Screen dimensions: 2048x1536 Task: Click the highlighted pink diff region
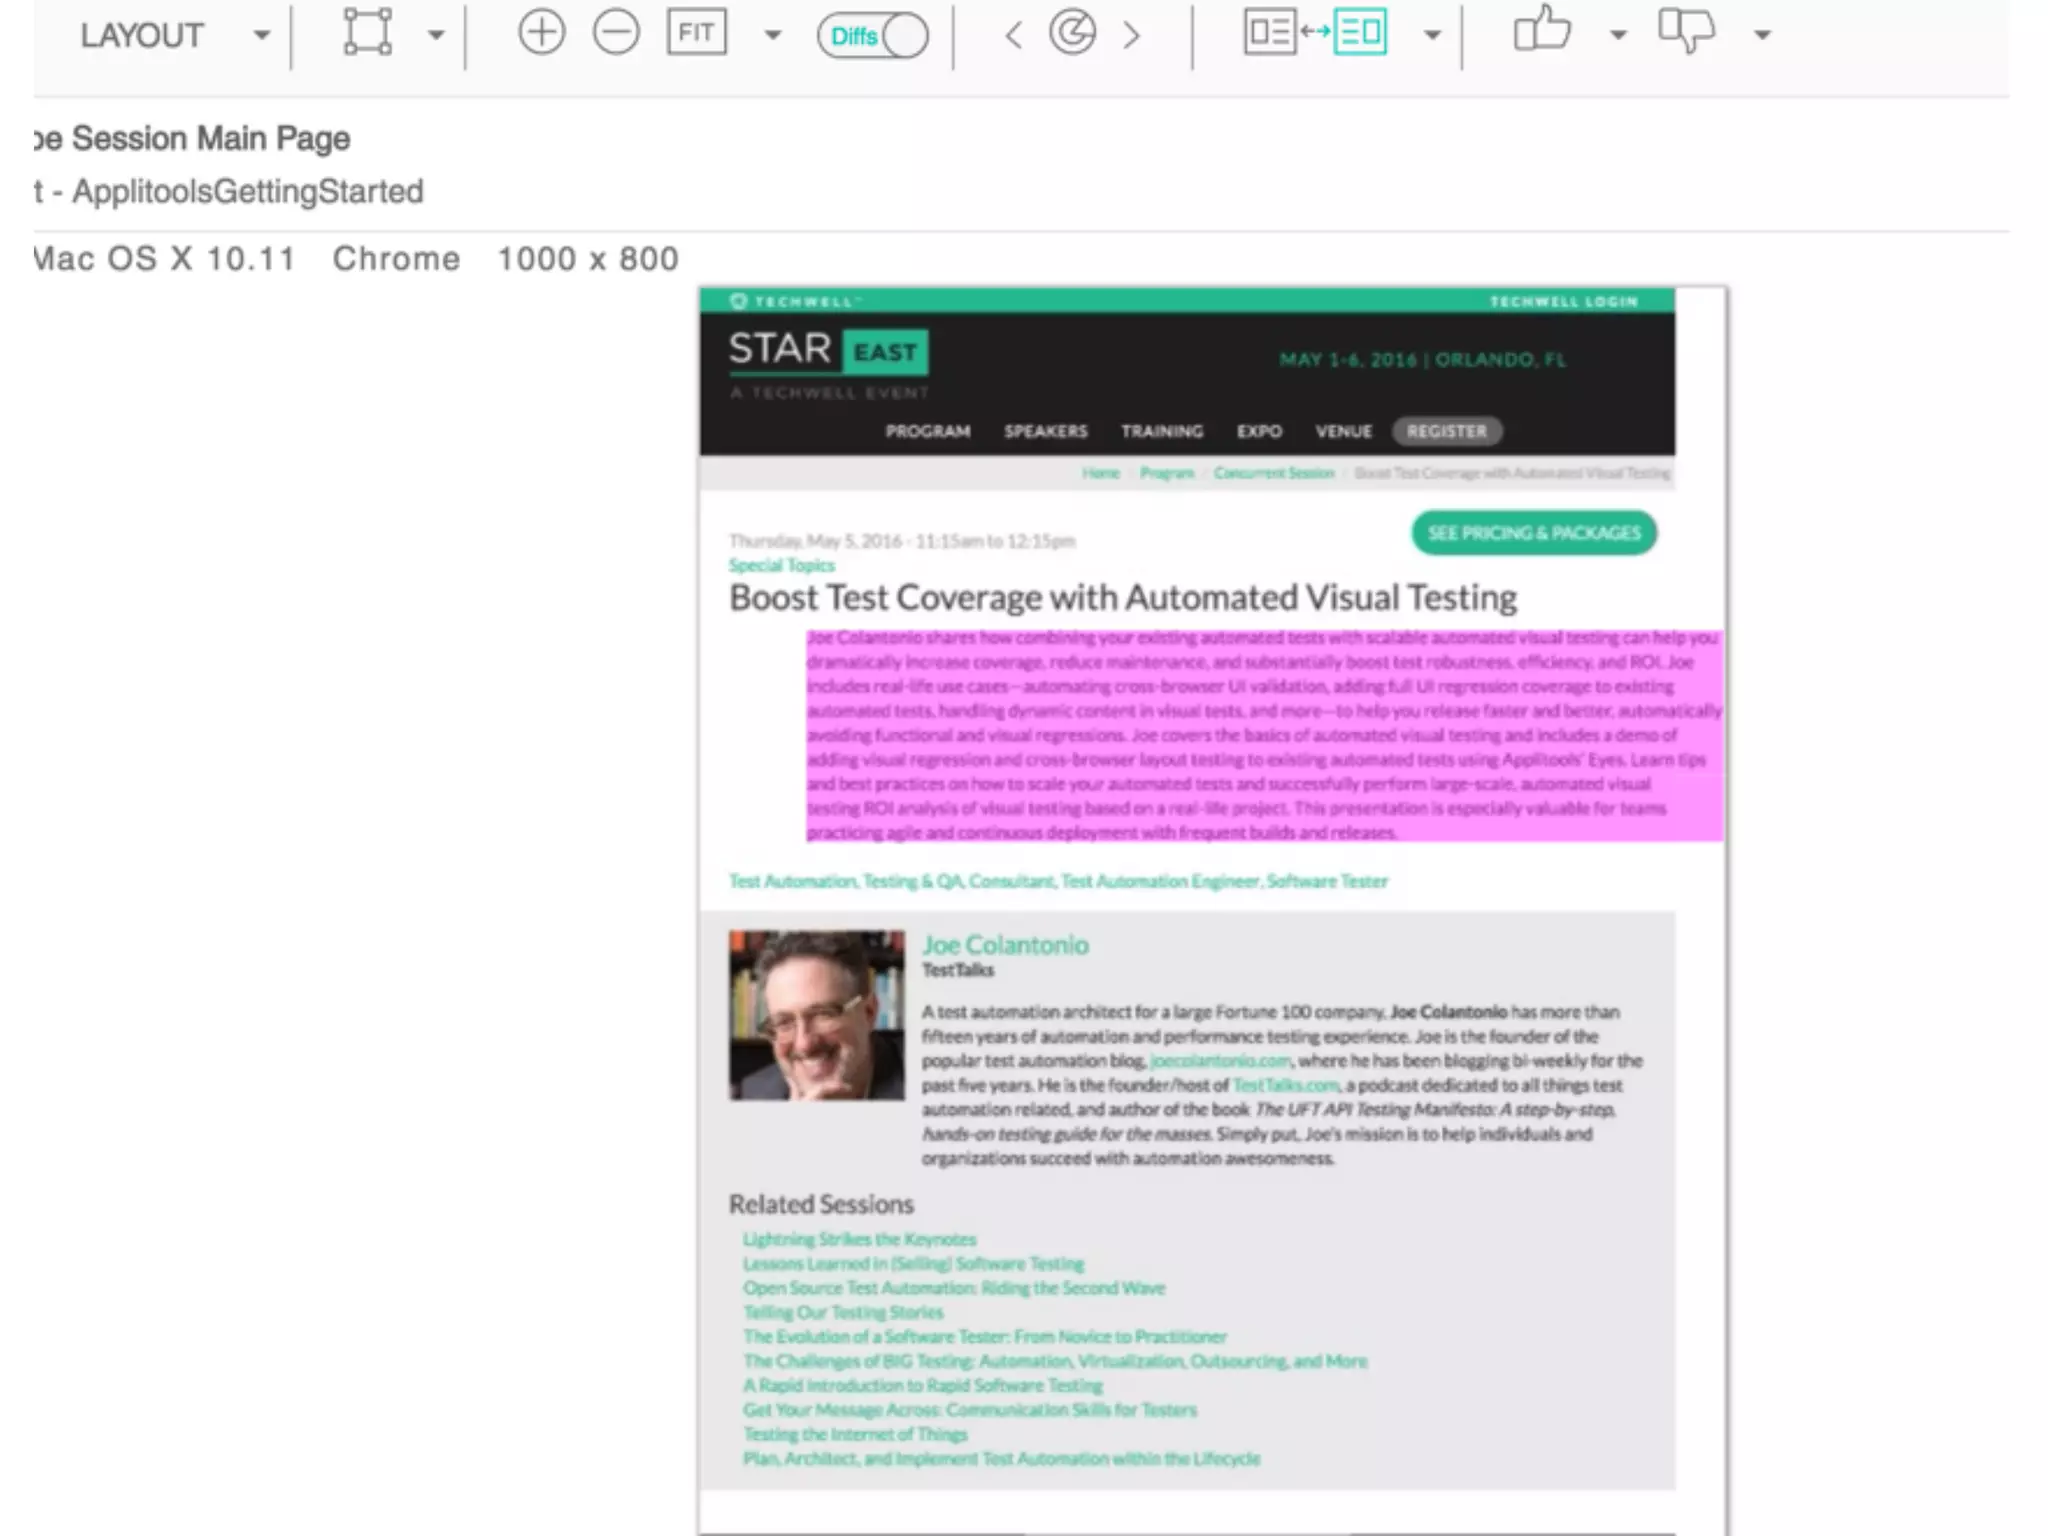point(1264,734)
